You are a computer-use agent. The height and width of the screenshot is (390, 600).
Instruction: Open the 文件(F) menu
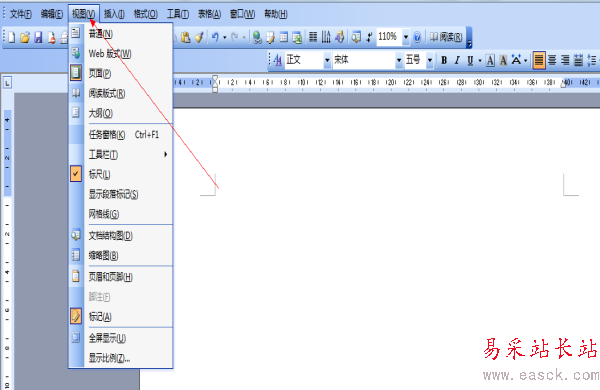tap(21, 14)
